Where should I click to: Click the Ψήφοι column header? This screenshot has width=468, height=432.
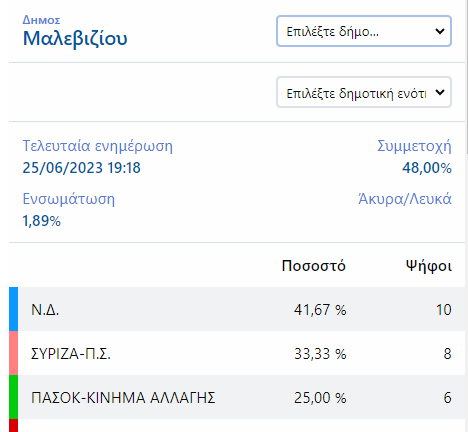click(x=429, y=266)
